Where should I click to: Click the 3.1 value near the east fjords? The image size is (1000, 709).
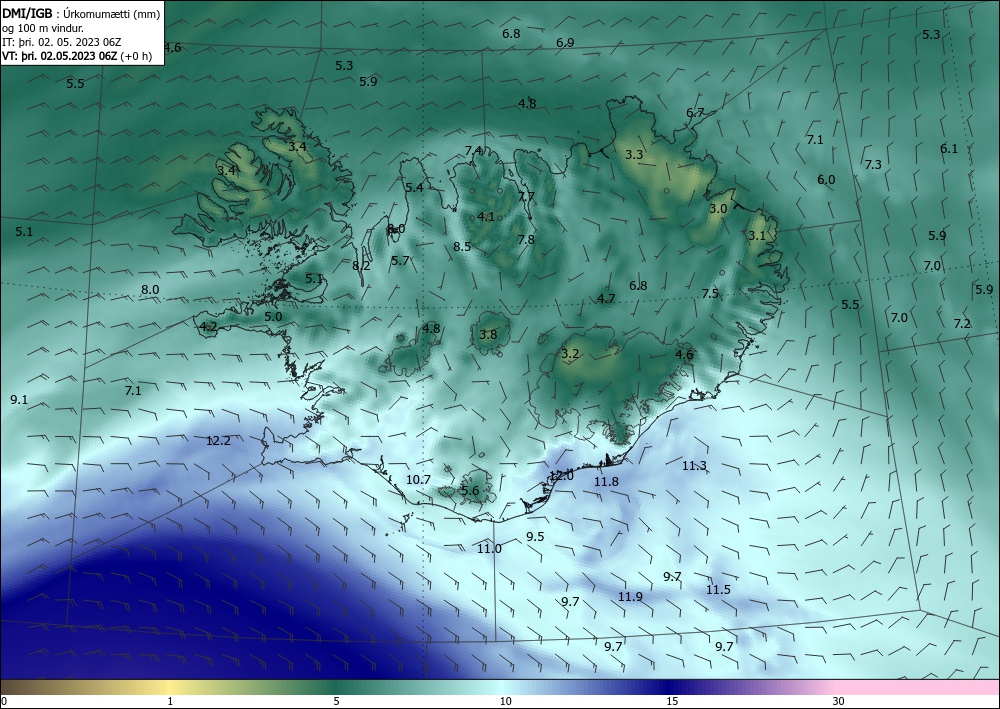[756, 236]
